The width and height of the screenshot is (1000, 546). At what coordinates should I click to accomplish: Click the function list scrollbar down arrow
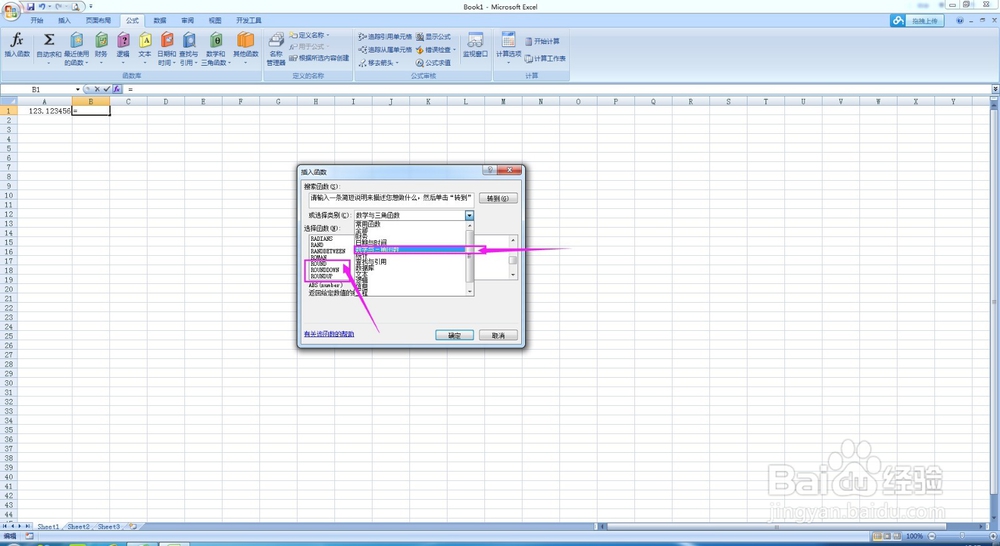[513, 274]
